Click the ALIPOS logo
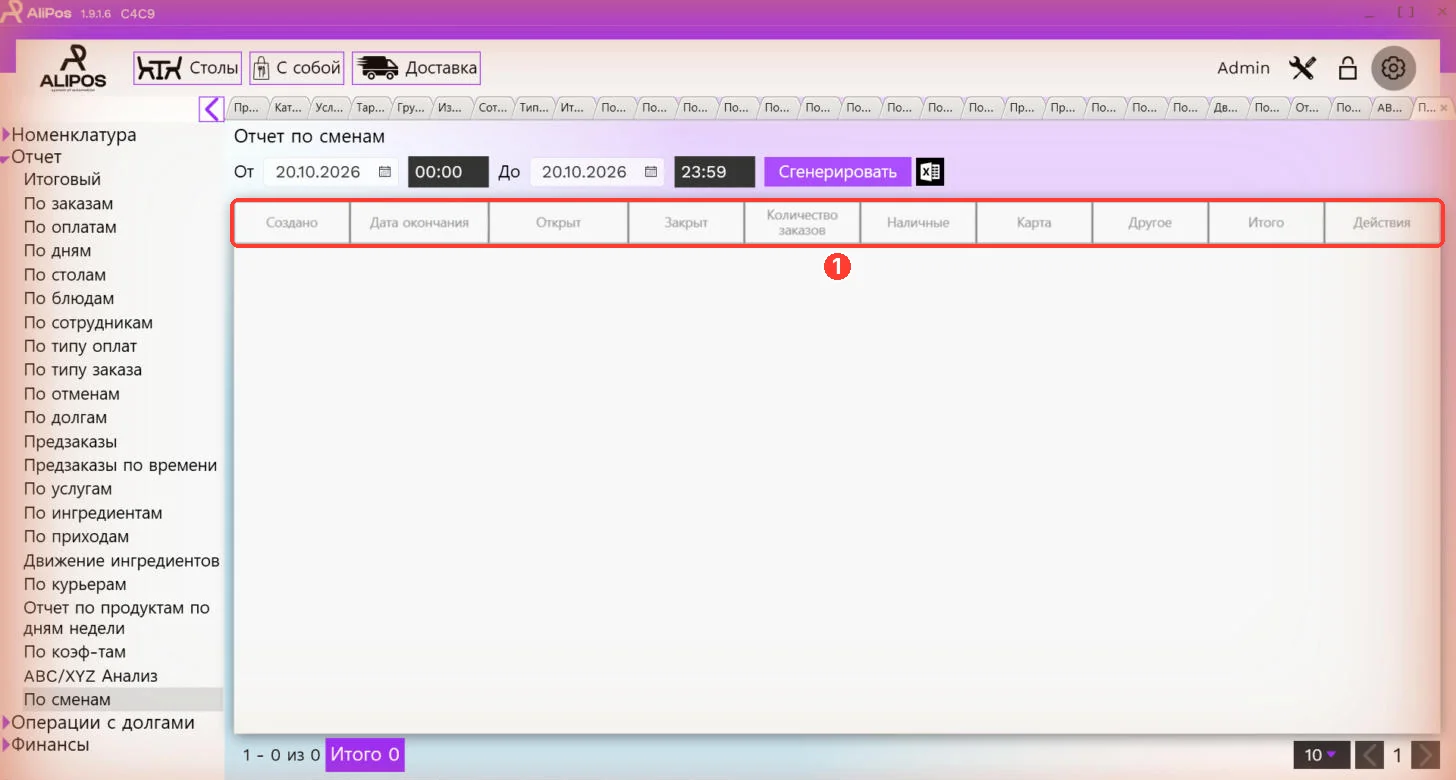 click(73, 68)
